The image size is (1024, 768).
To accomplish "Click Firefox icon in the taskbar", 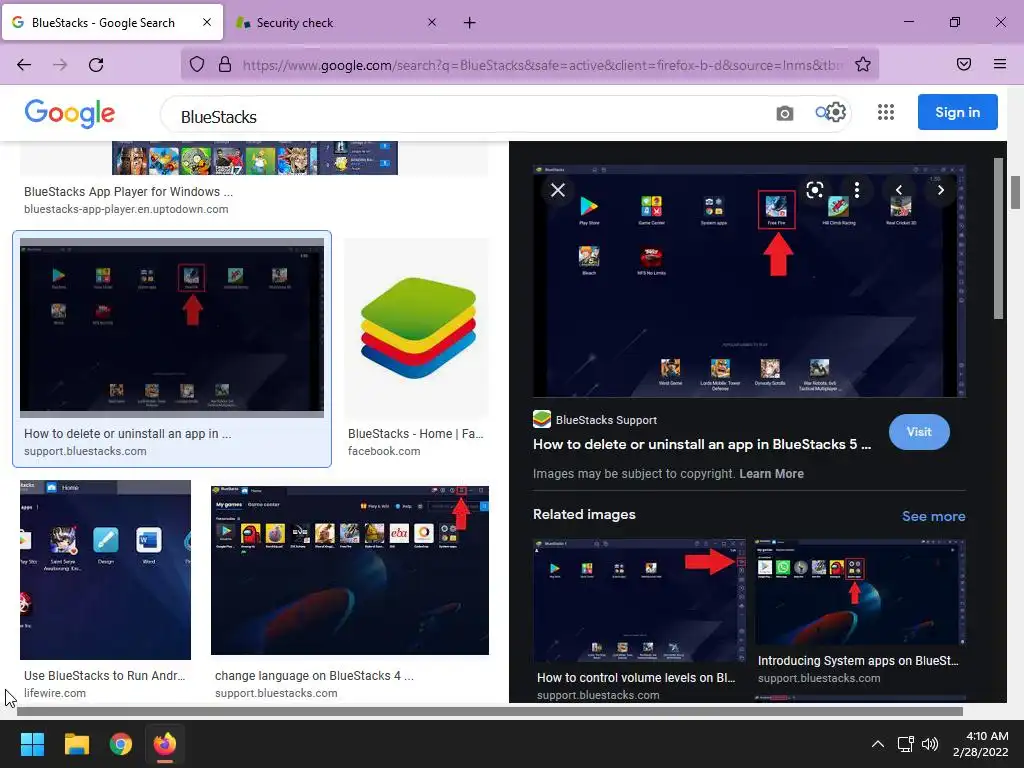I will click(x=165, y=744).
